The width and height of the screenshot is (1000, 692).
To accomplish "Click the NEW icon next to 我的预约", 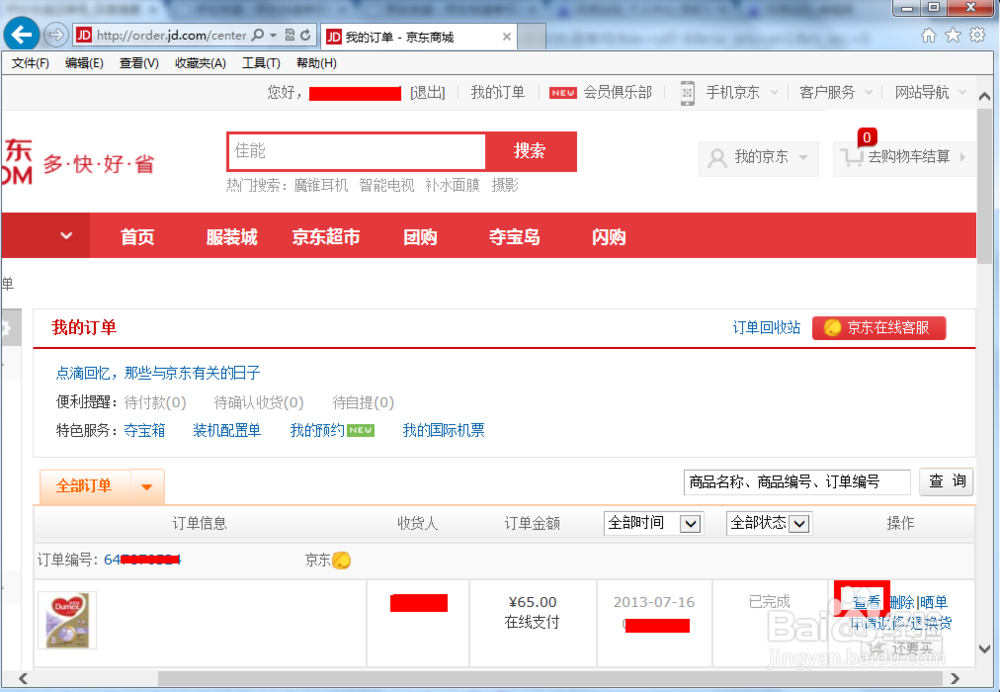I will click(361, 429).
